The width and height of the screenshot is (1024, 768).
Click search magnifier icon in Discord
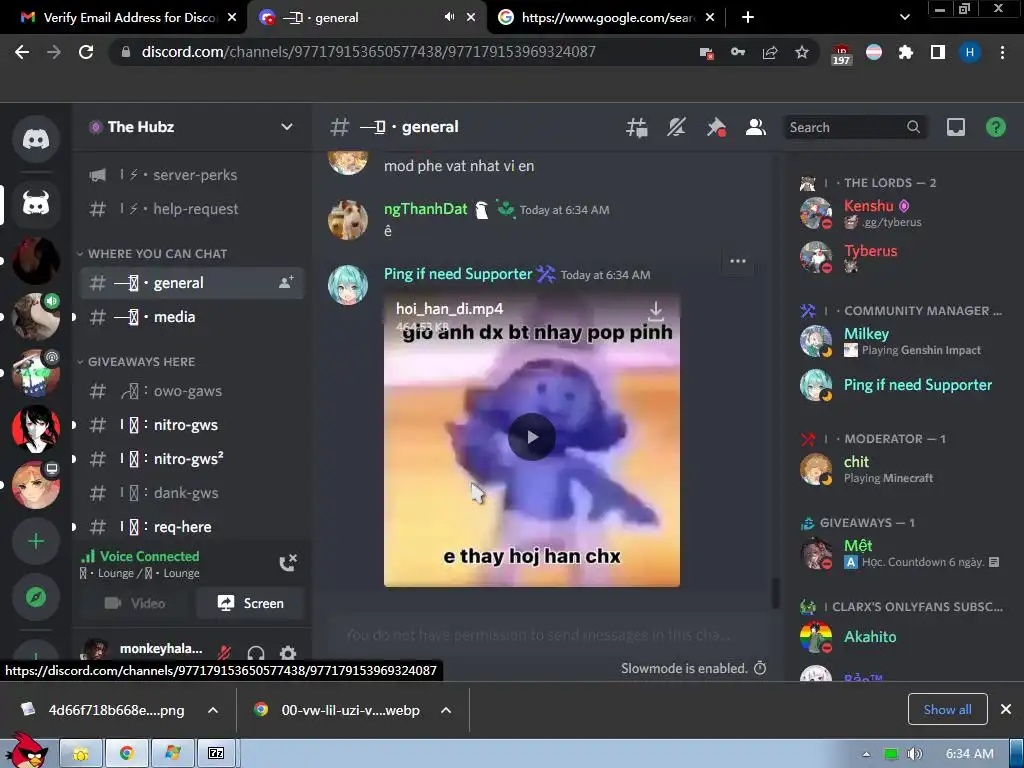tap(914, 127)
